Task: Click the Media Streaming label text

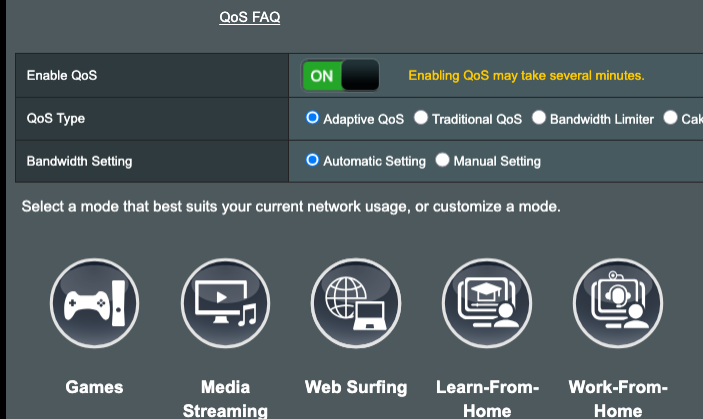Action: pyautogui.click(x=225, y=398)
